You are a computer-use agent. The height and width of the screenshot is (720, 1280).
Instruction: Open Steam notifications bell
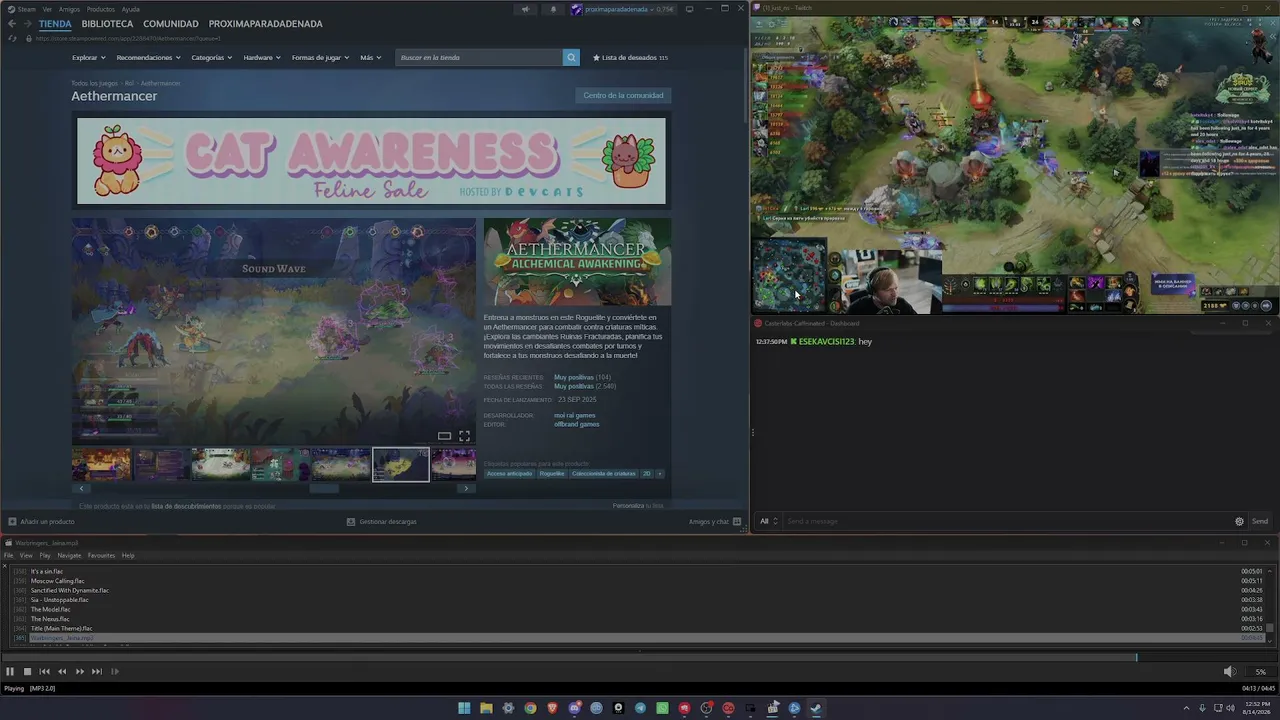553,9
